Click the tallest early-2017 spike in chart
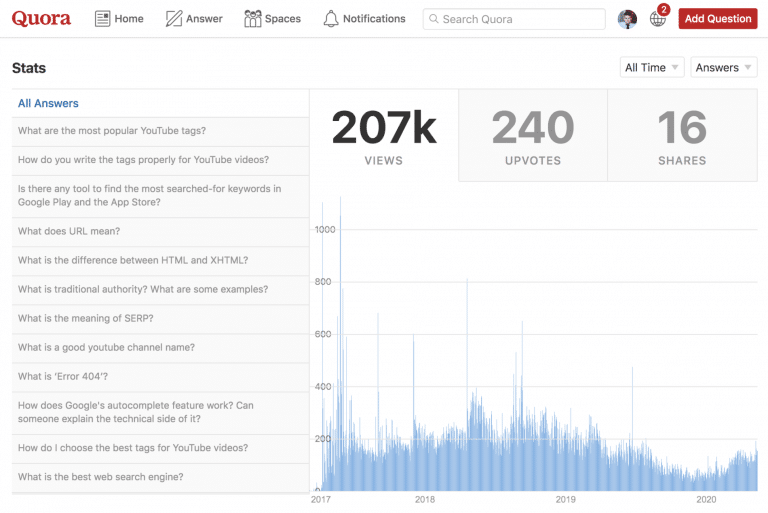Viewport: 768px width, 513px height. [x=340, y=343]
